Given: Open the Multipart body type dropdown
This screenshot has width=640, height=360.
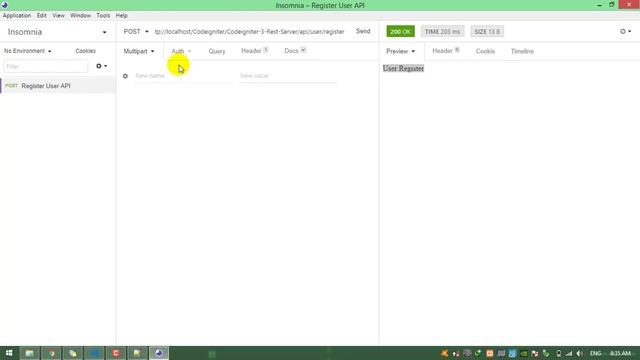Looking at the screenshot, I should [x=139, y=51].
